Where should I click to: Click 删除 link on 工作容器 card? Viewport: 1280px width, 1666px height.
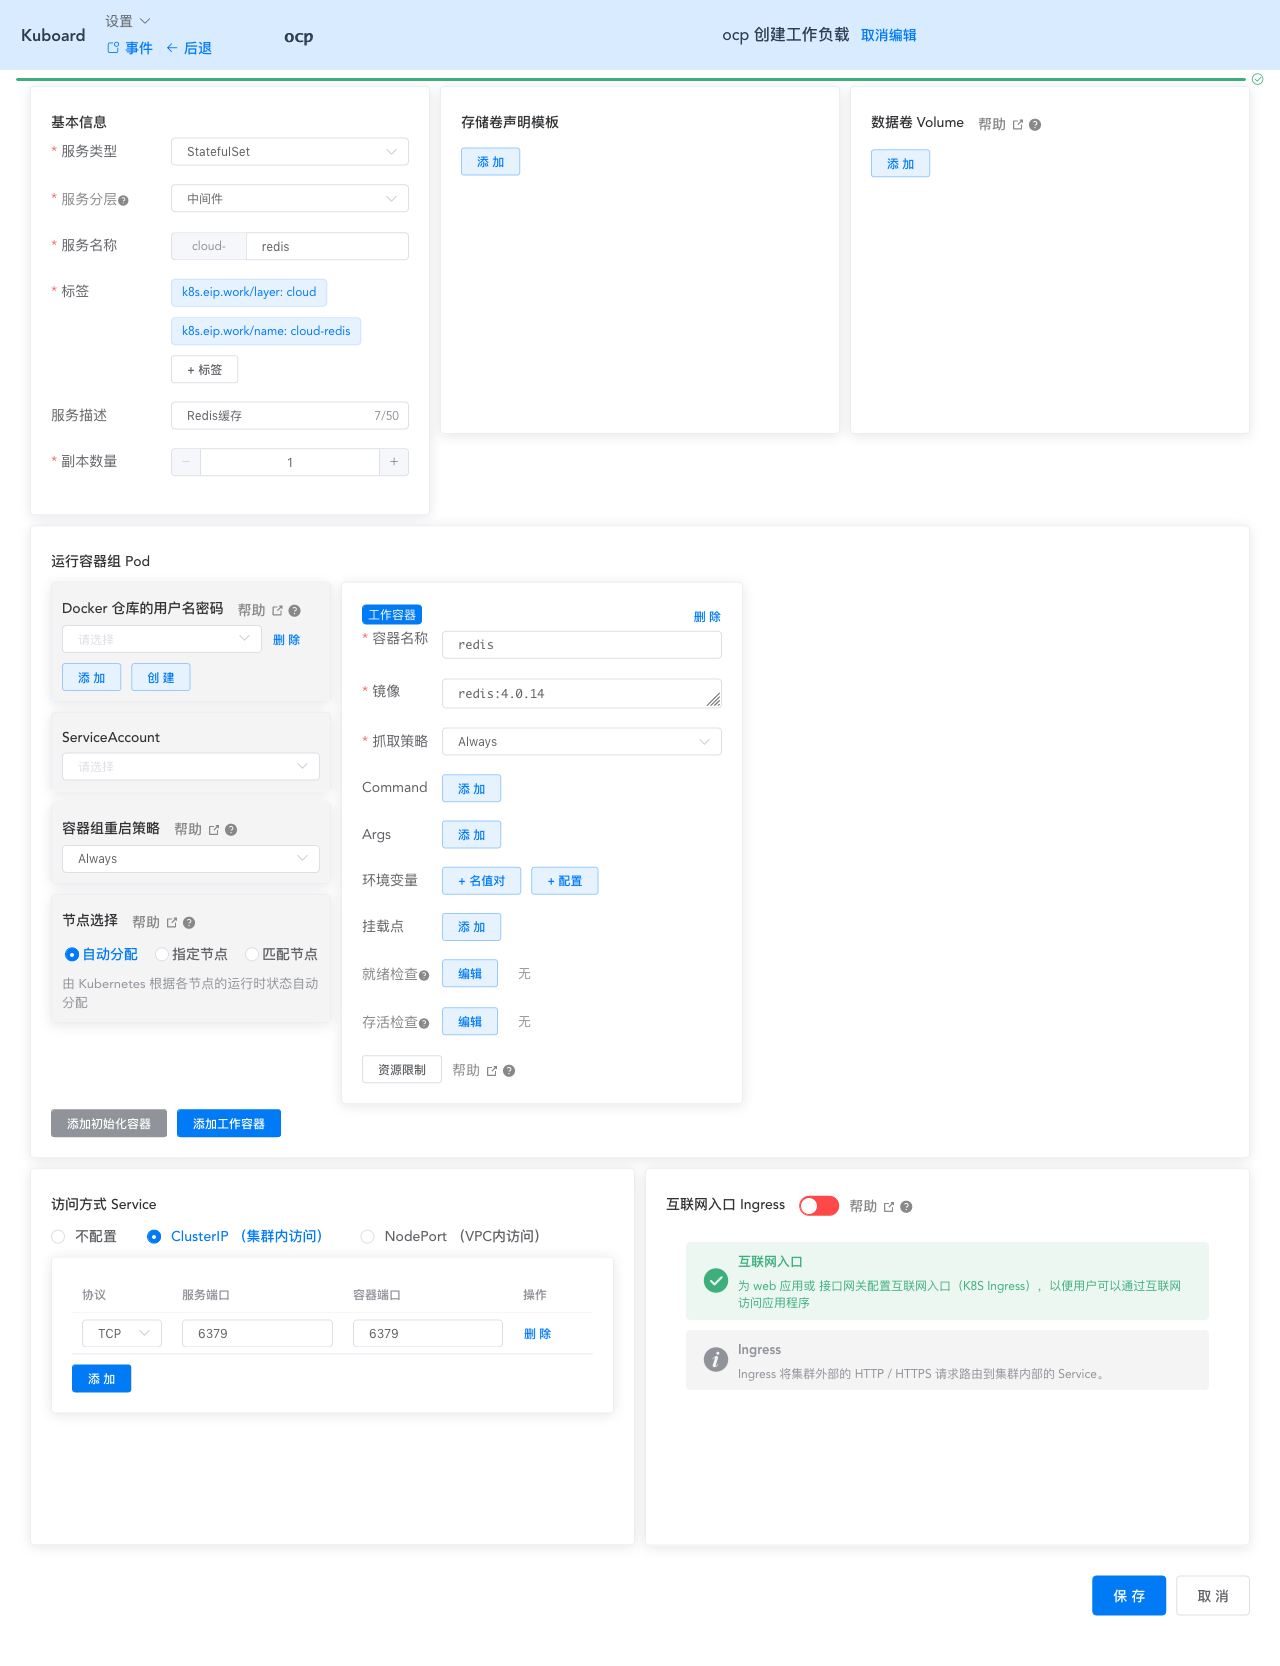707,617
